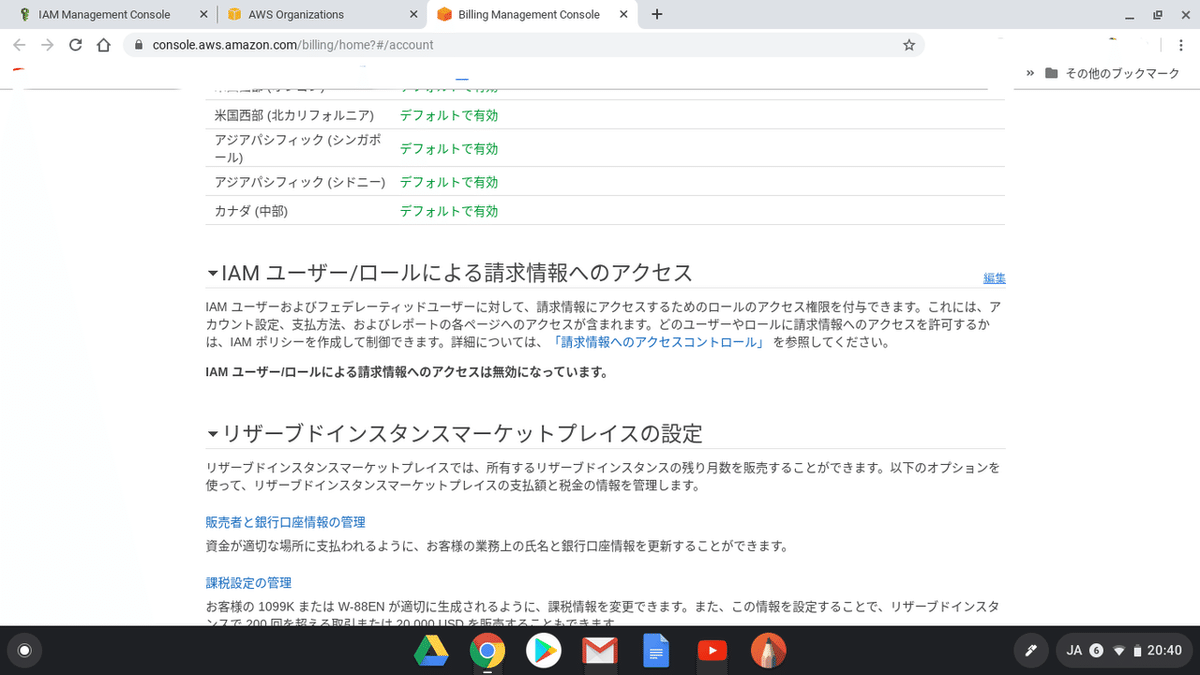1200x675 pixels.
Task: Reload the current page
Action: click(75, 45)
